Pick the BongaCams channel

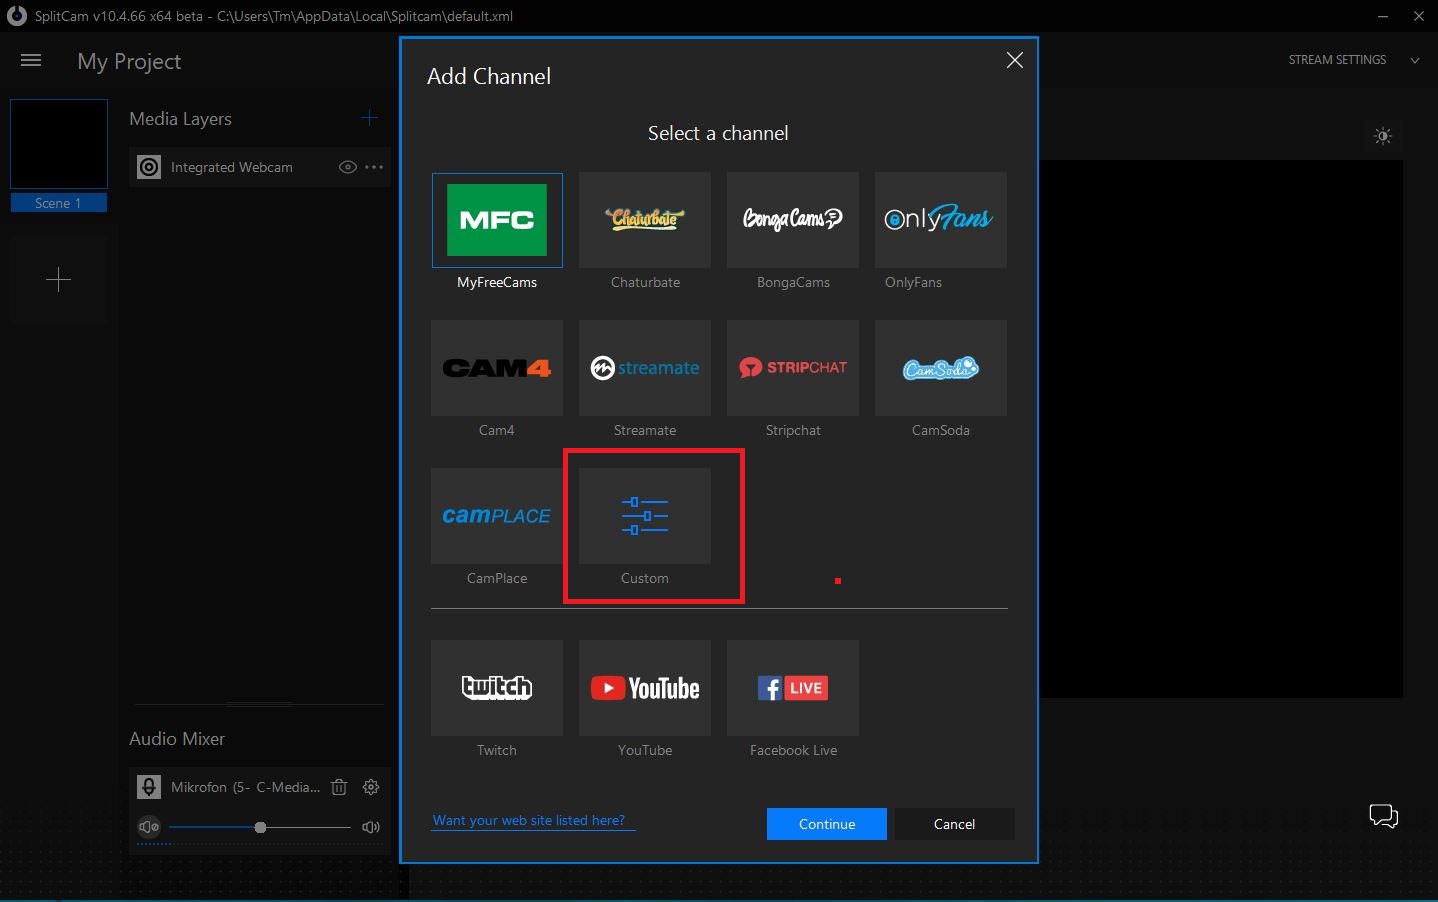(793, 220)
